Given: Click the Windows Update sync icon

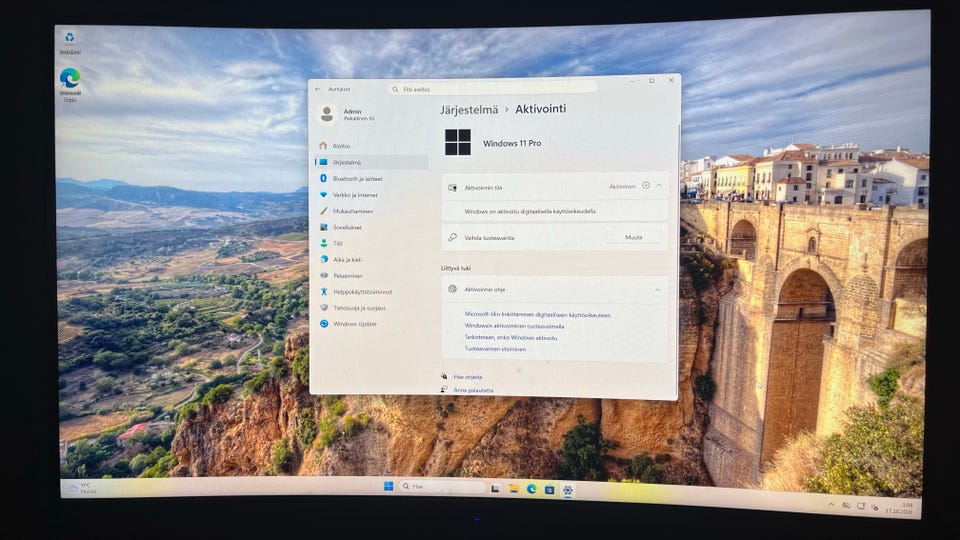Looking at the screenshot, I should (324, 324).
